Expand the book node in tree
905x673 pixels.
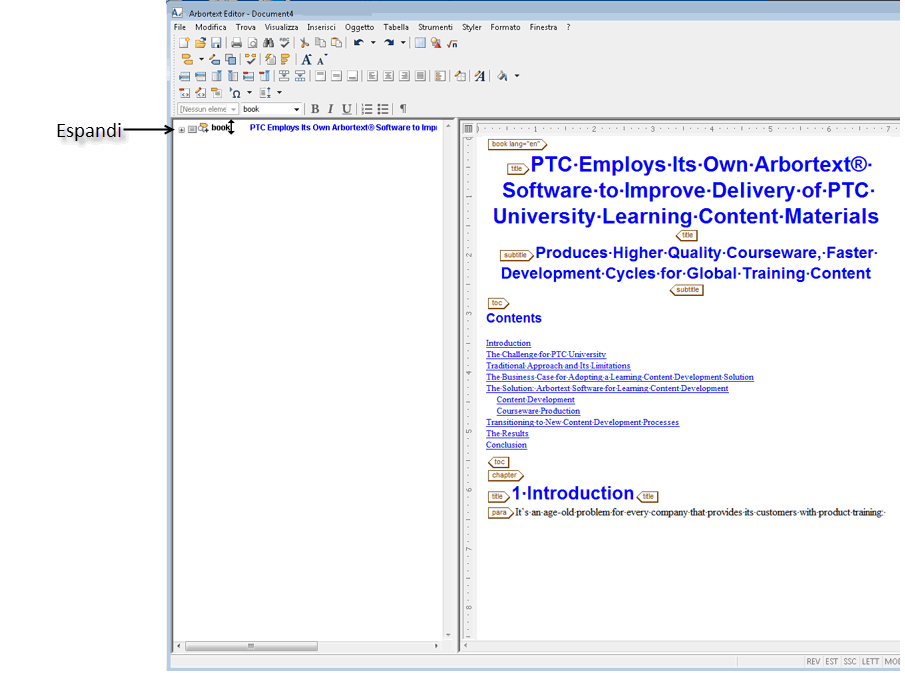(x=182, y=129)
